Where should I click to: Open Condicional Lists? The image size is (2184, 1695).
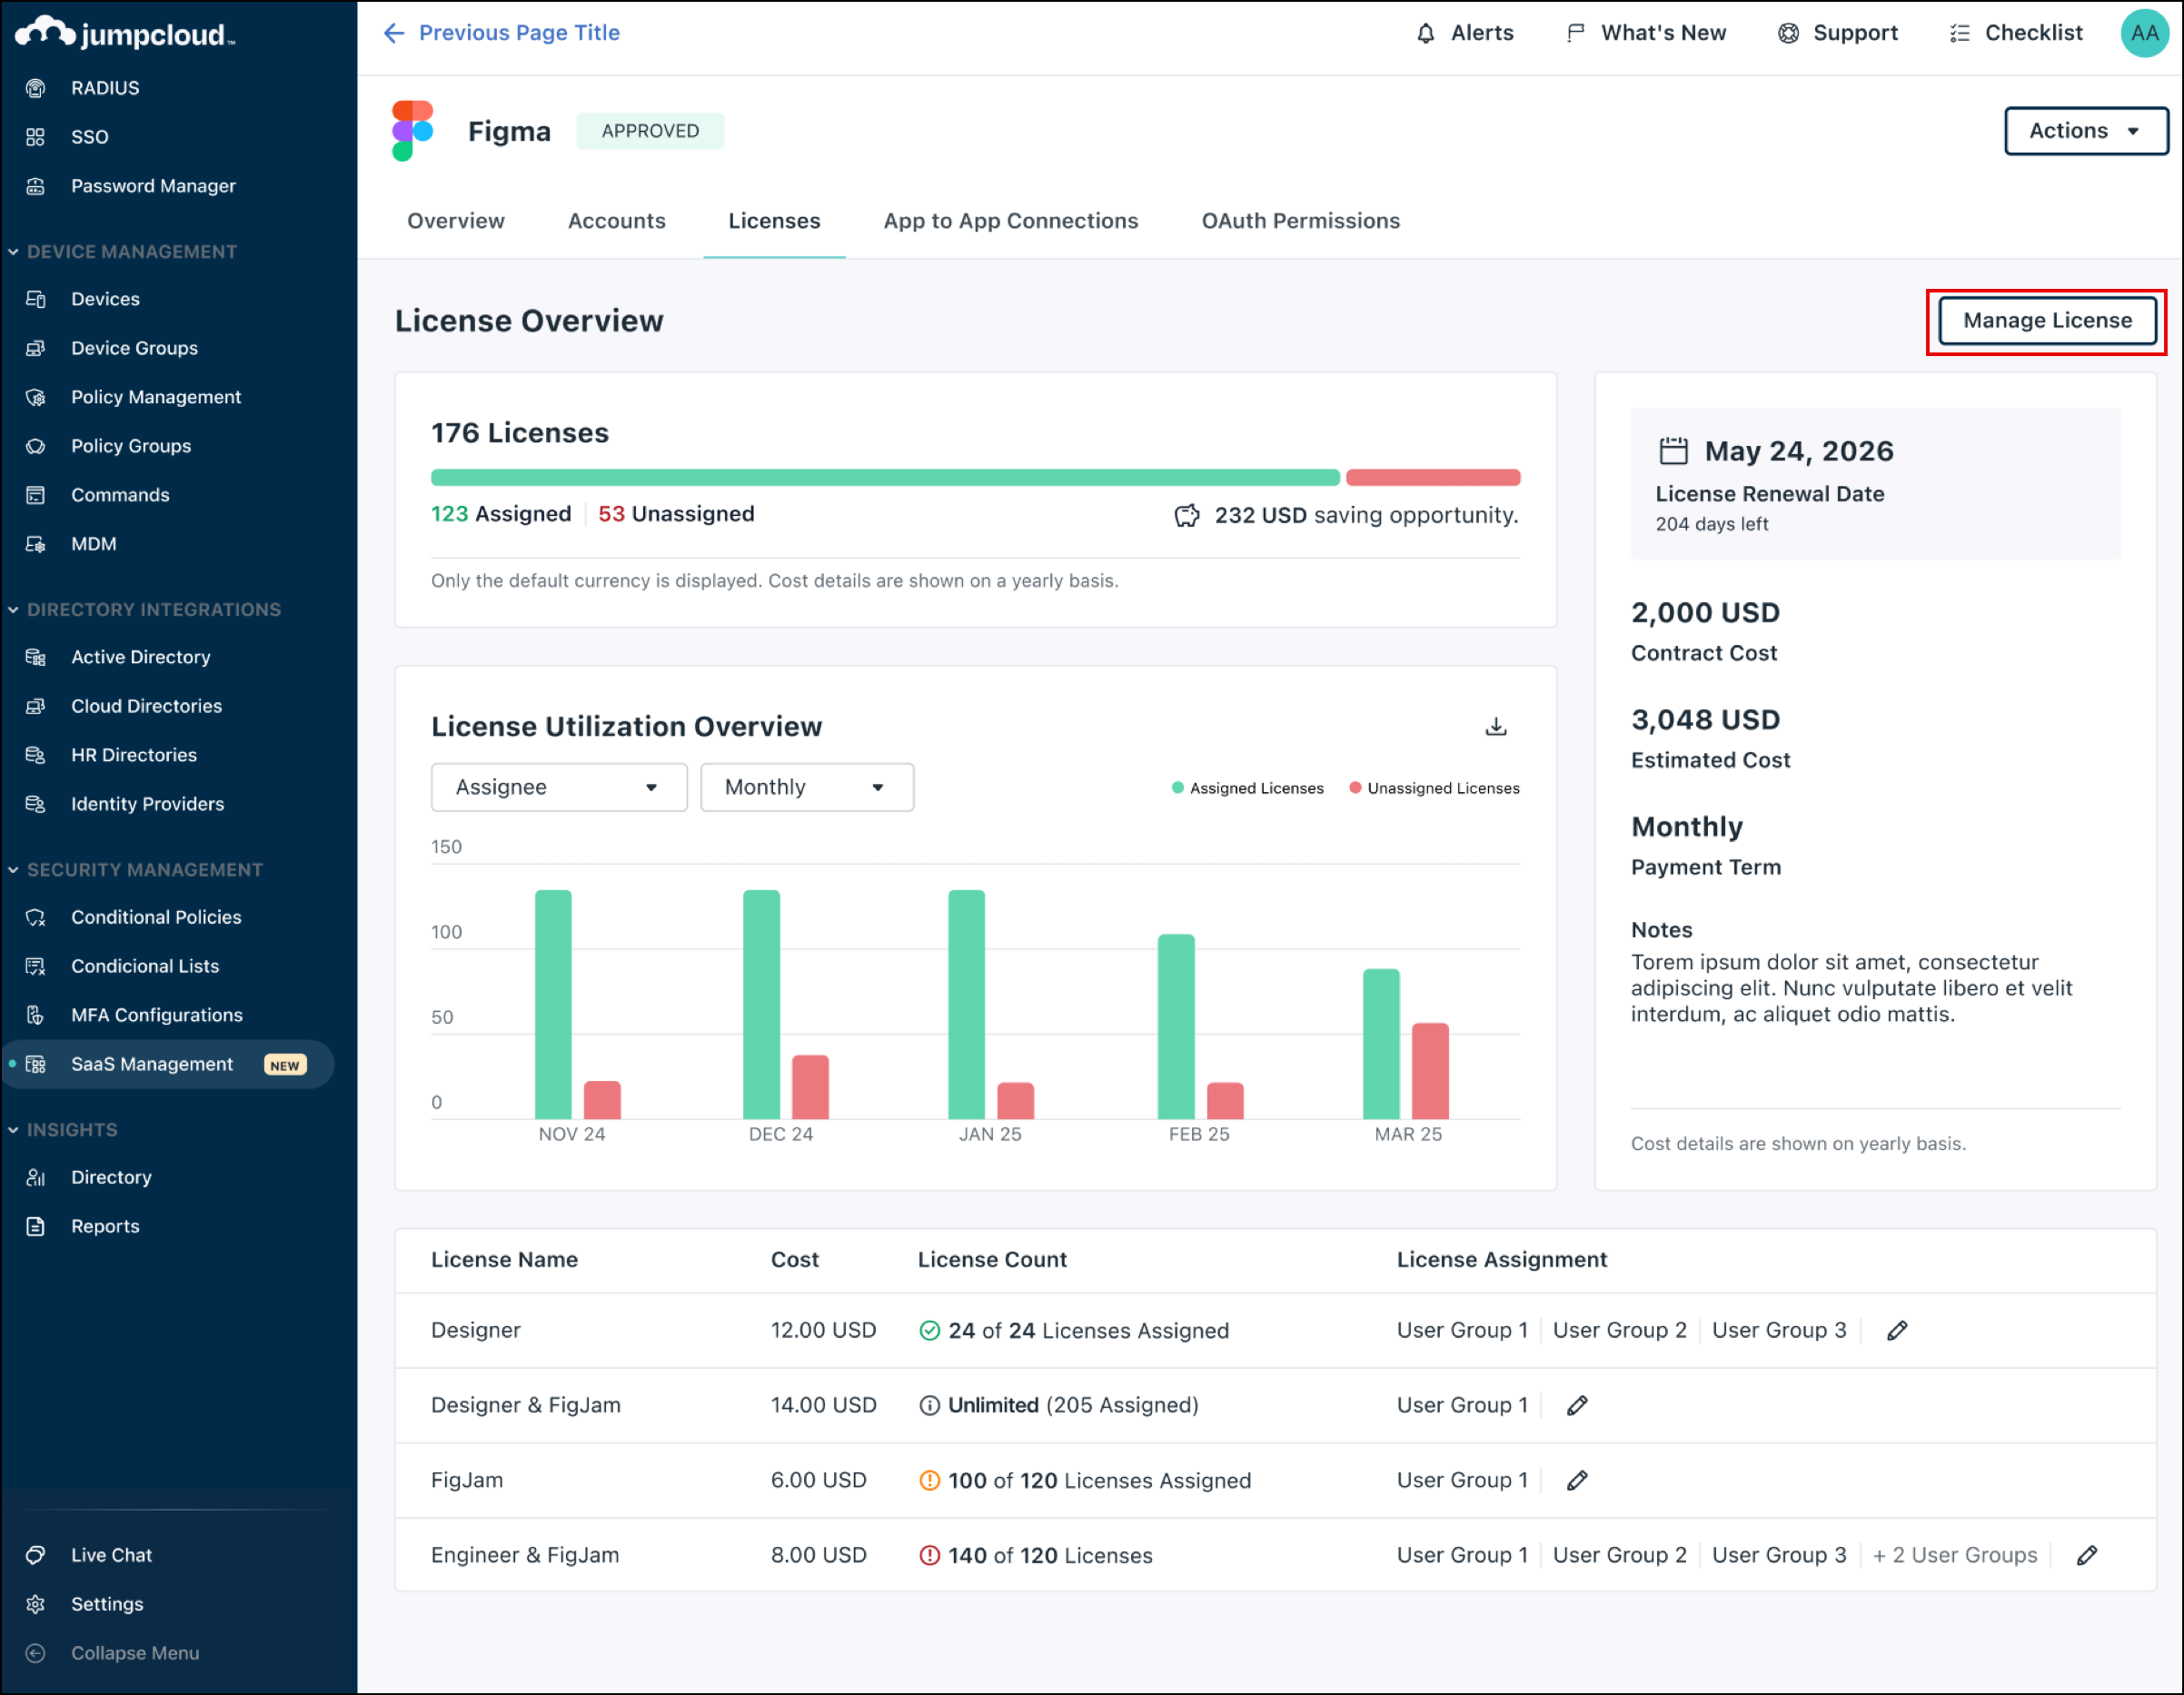click(145, 966)
